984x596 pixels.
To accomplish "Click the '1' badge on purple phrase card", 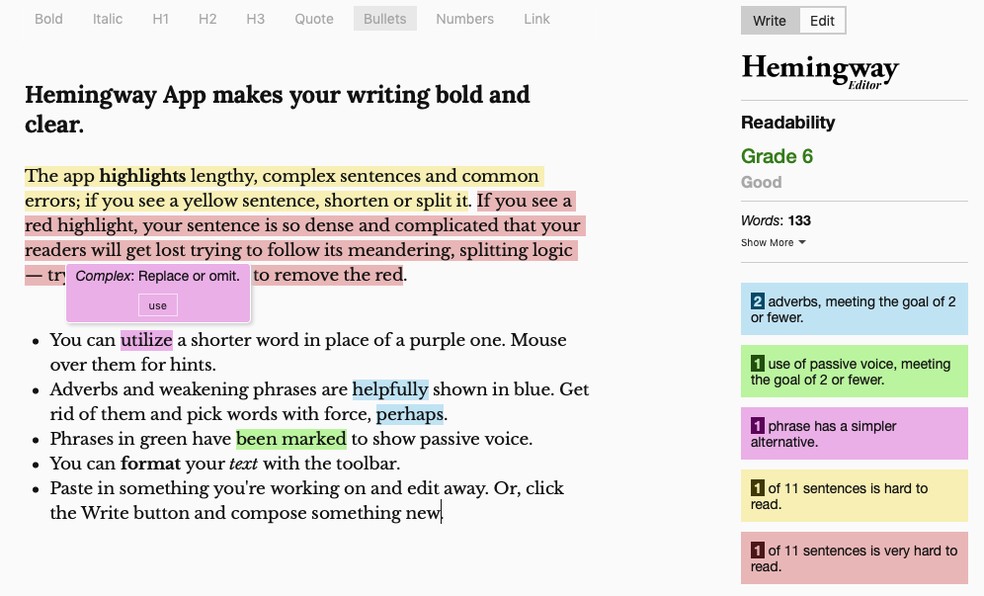I will click(x=757, y=426).
